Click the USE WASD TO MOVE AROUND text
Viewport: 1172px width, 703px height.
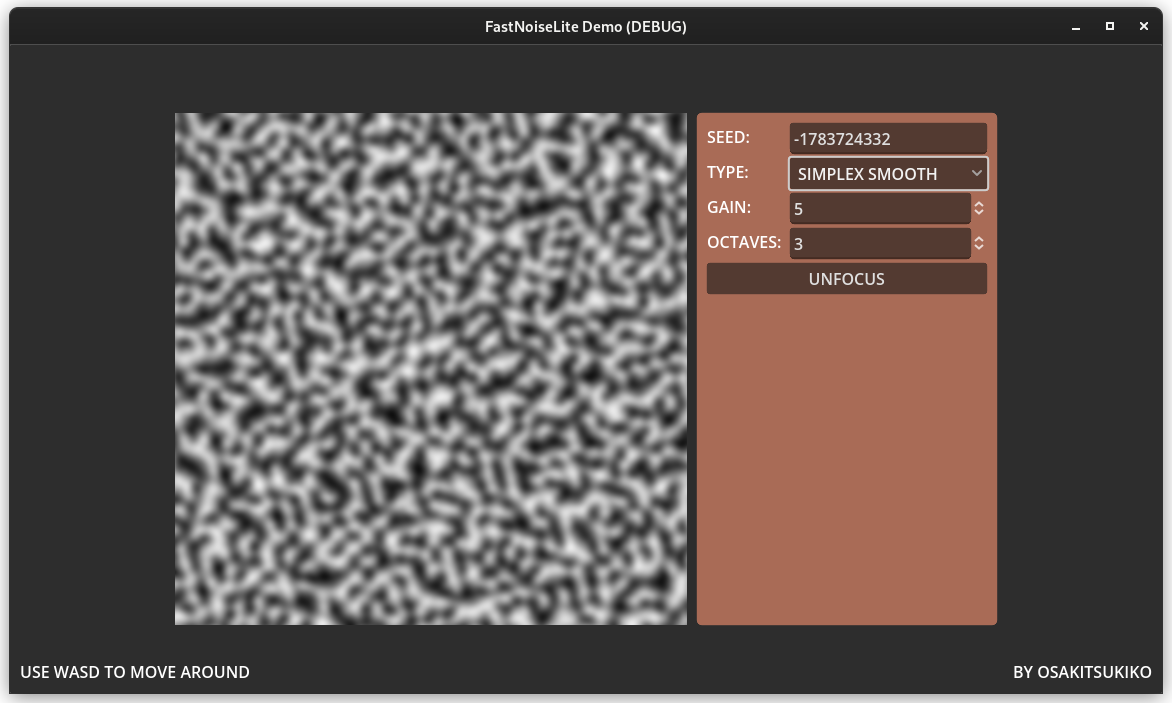coord(135,672)
